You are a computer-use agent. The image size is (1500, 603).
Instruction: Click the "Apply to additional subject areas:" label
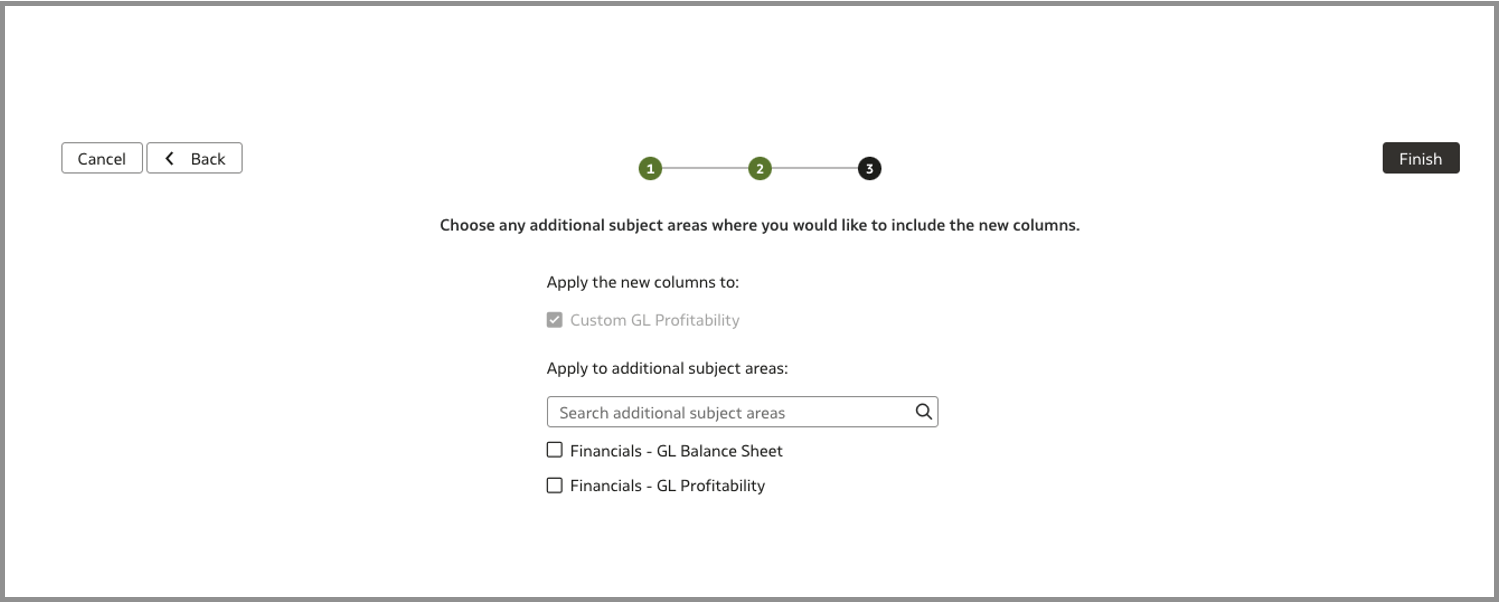point(667,368)
